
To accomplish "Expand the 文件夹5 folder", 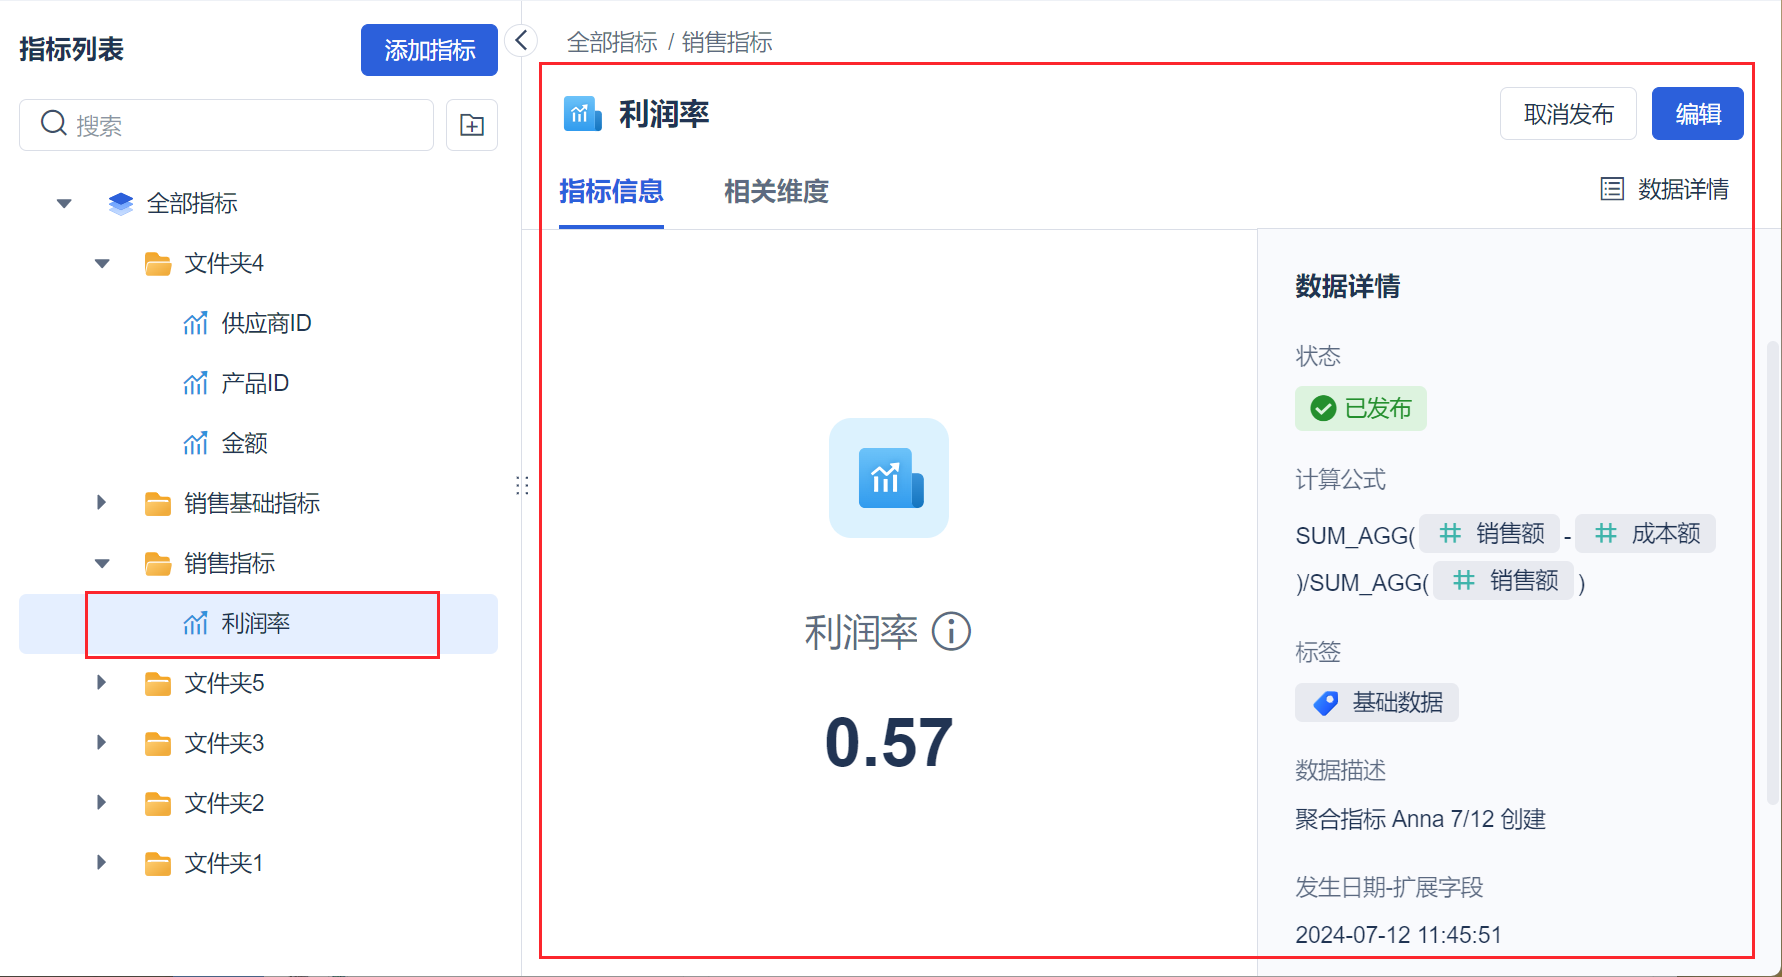I will 101,683.
